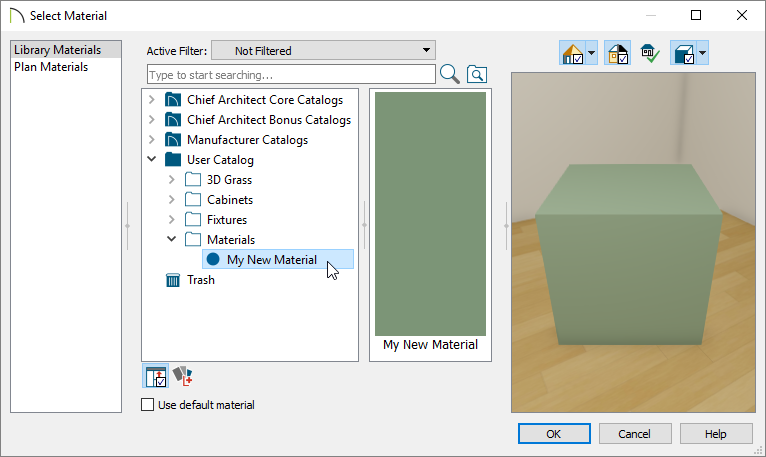
Task: Enable Use default material checkbox
Action: coord(148,405)
